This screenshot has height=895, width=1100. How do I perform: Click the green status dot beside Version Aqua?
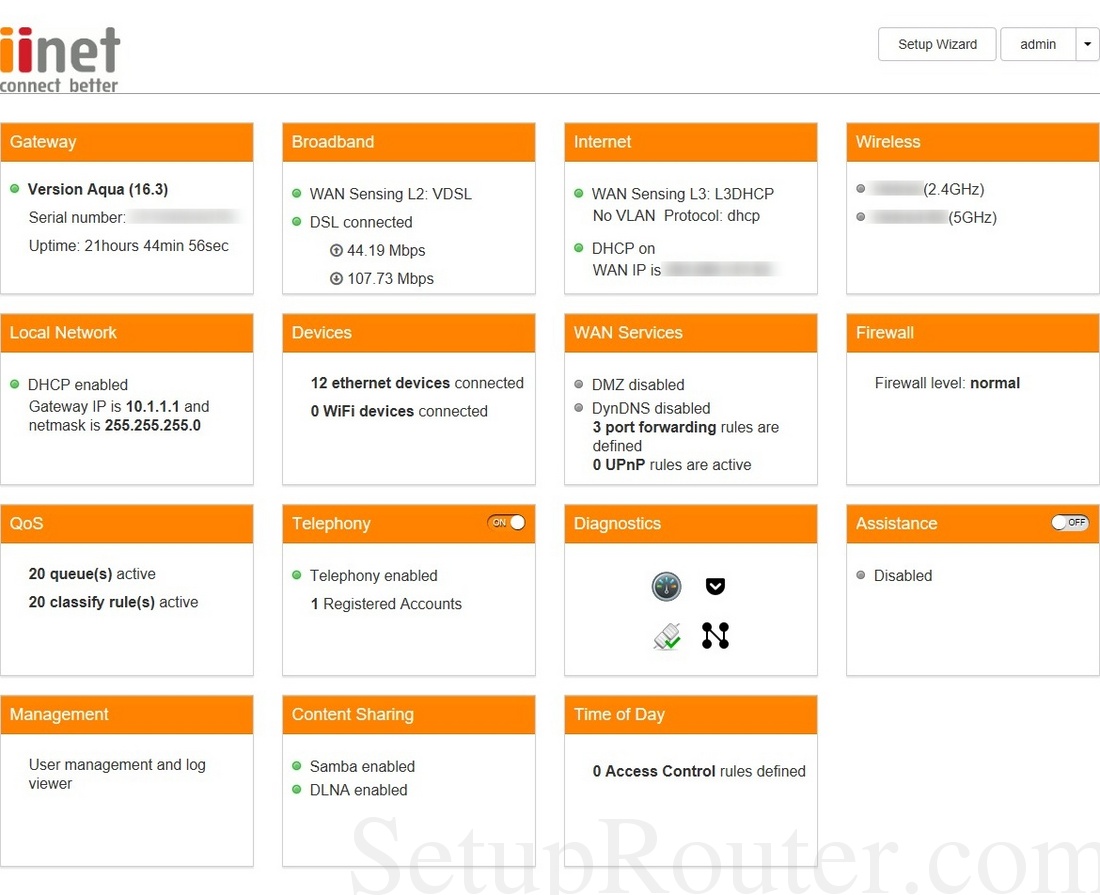coord(15,188)
